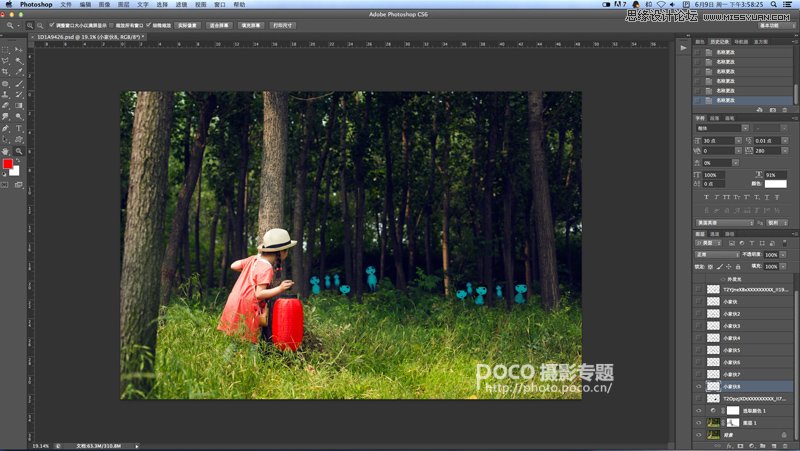Screen dimensions: 800x451
Task: Select the 小家伙3 layer thumbnail
Action: pos(713,326)
